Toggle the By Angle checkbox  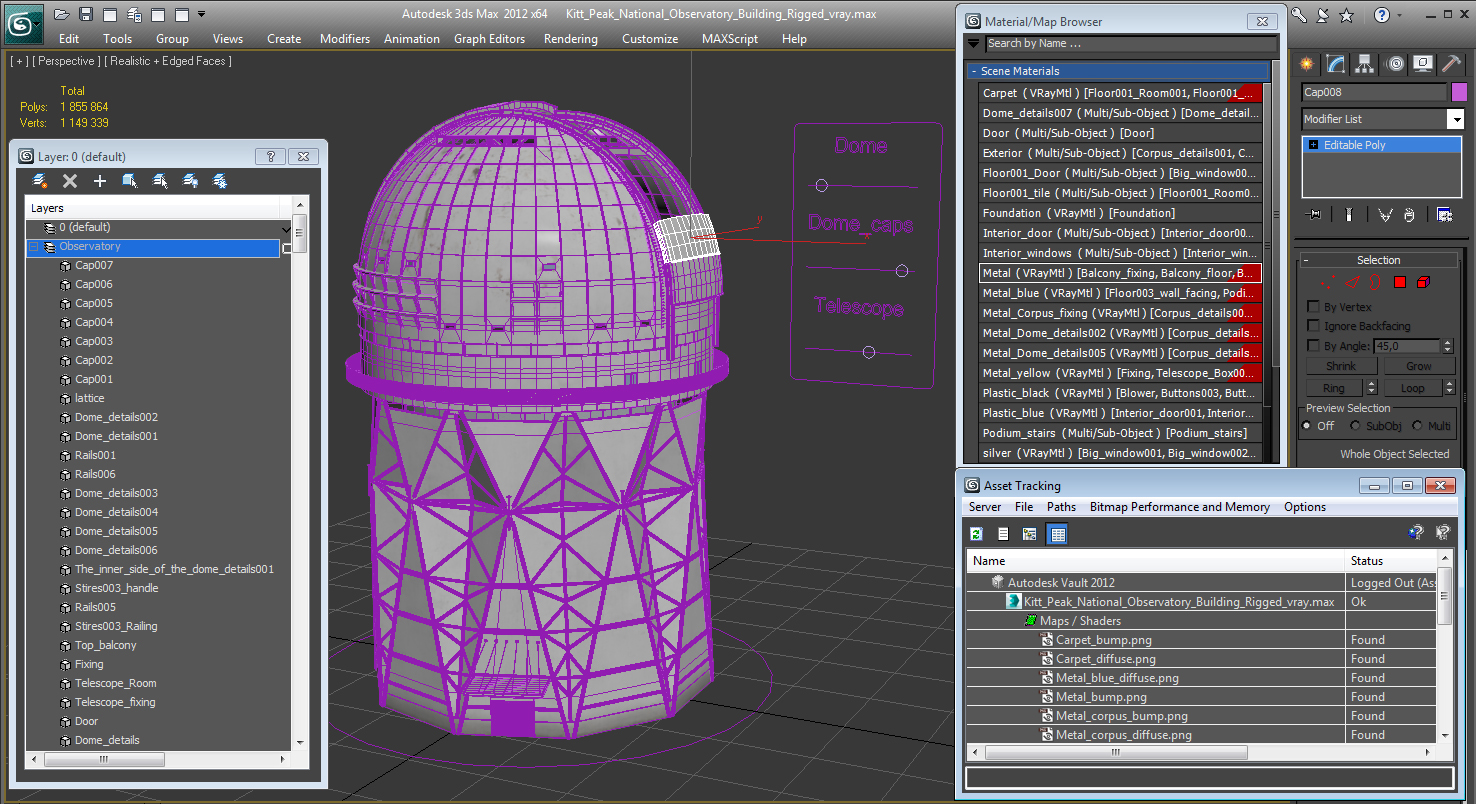(1314, 345)
